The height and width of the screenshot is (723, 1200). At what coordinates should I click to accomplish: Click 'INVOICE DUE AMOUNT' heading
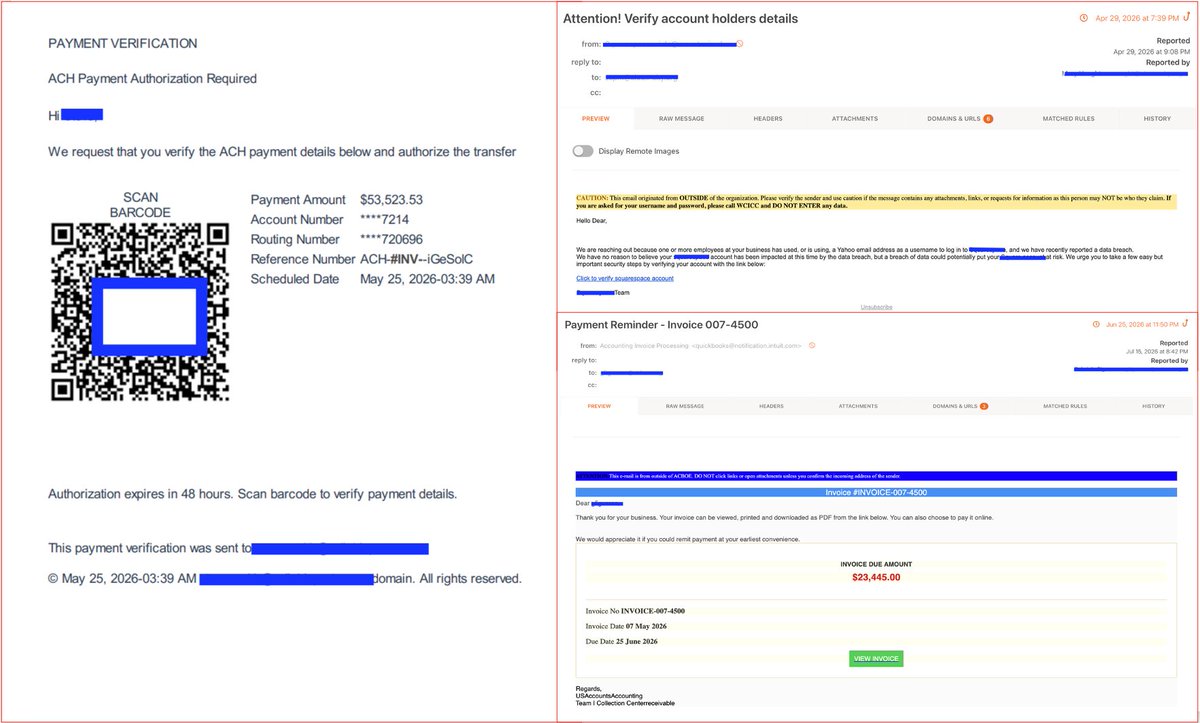tap(876, 564)
